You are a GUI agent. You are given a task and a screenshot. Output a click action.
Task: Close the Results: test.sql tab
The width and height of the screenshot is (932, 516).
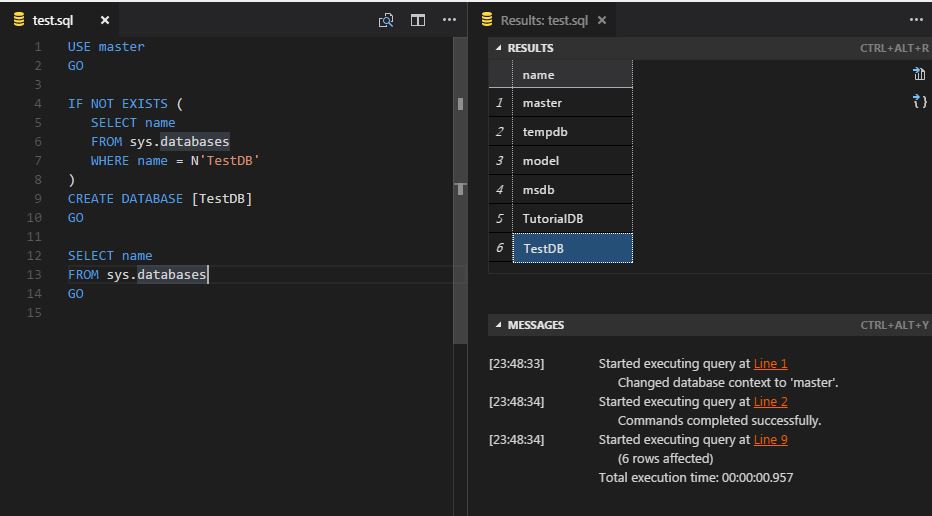click(x=602, y=20)
